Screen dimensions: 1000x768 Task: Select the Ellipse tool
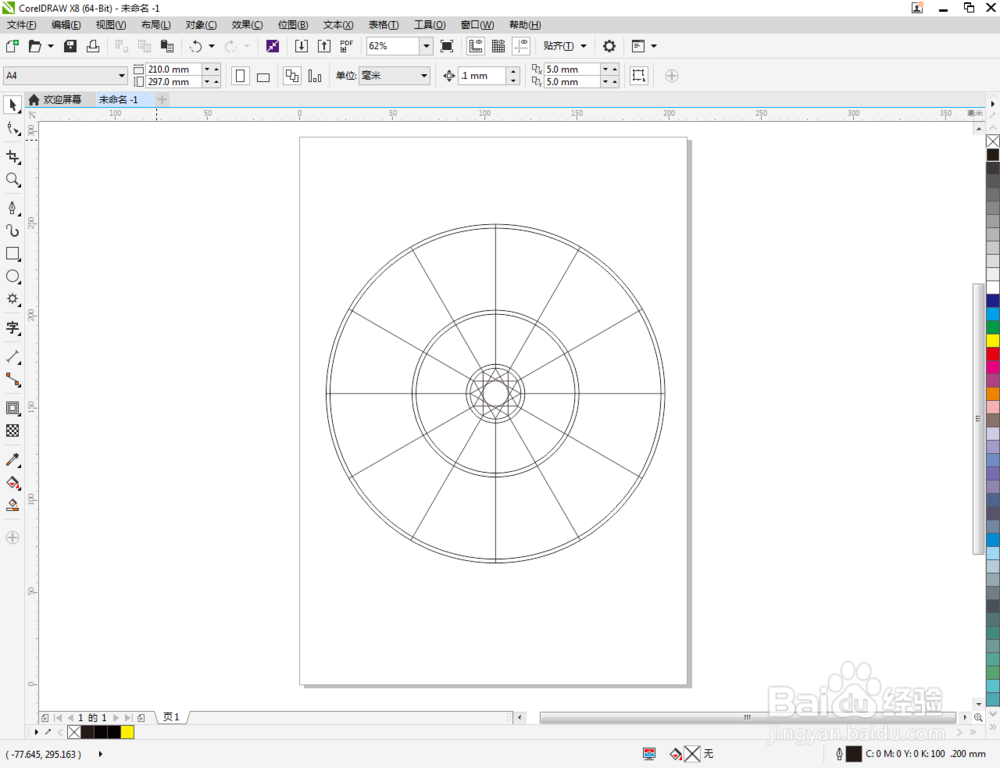[x=13, y=276]
